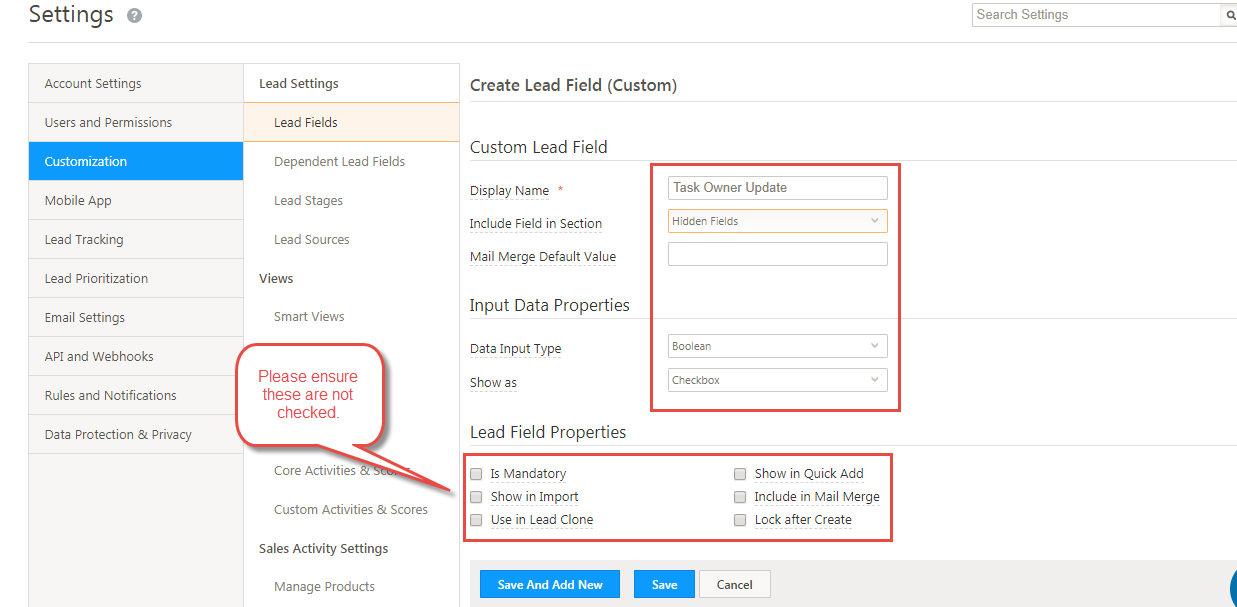Focus the Search Settings box

pos(1095,15)
